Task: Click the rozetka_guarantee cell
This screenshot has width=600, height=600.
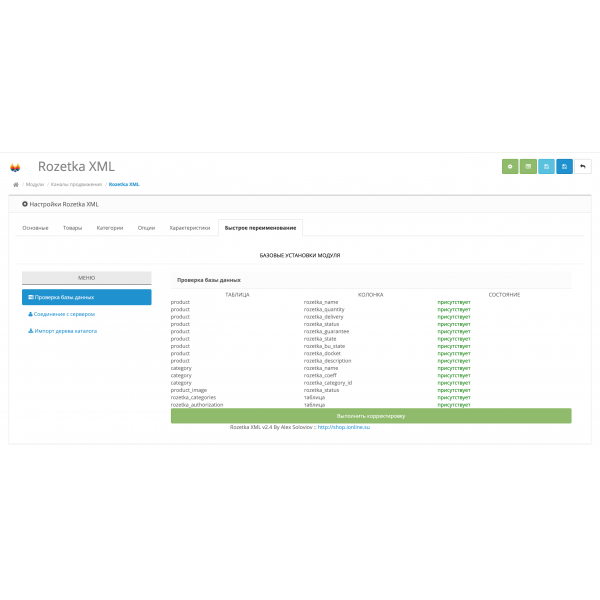Action: click(326, 331)
